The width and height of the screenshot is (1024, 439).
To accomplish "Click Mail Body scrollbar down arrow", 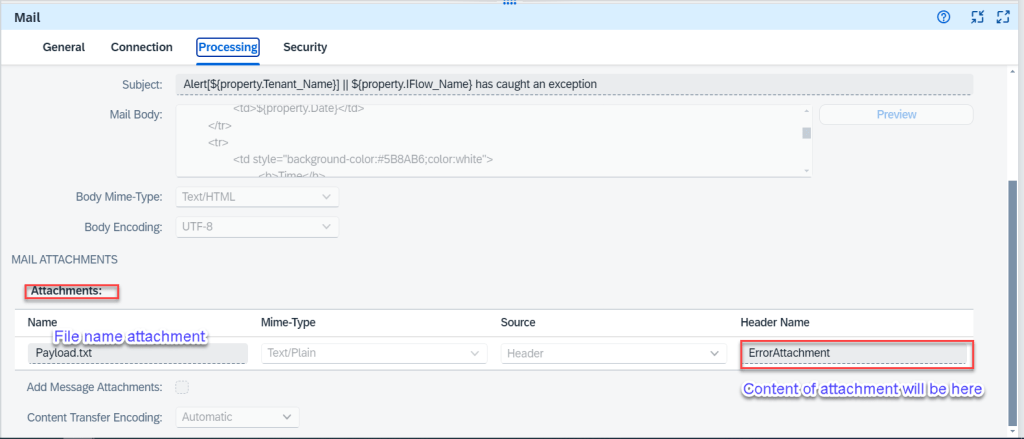I will click(x=806, y=170).
